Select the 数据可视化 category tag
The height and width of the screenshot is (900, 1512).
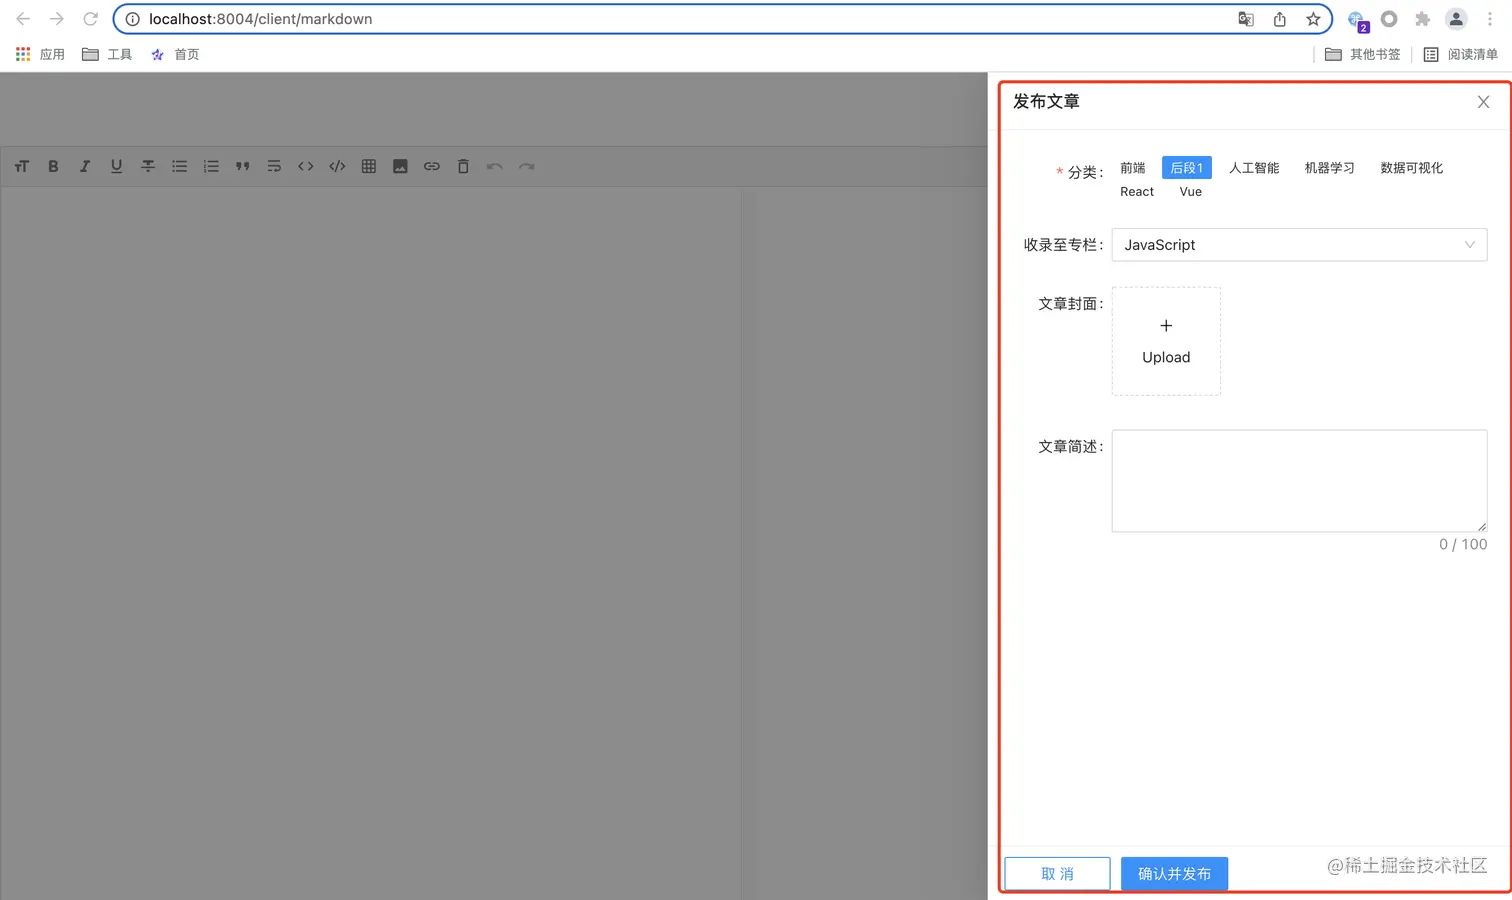tap(1412, 168)
